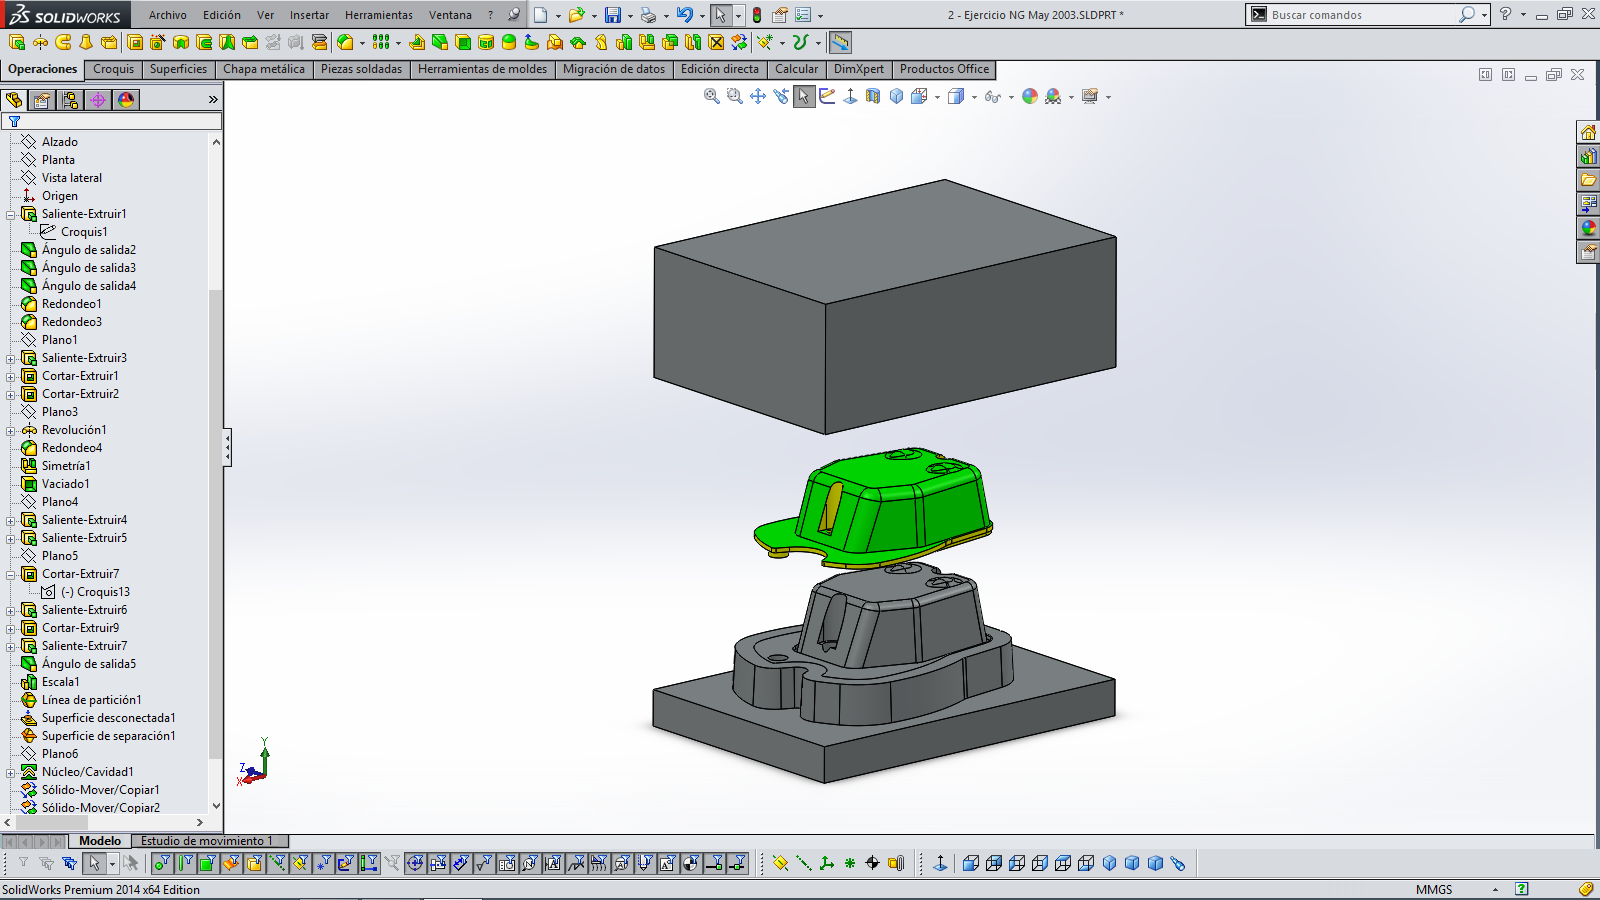Switch to the Croquis tab
The height and width of the screenshot is (900, 1600).
[x=113, y=69]
